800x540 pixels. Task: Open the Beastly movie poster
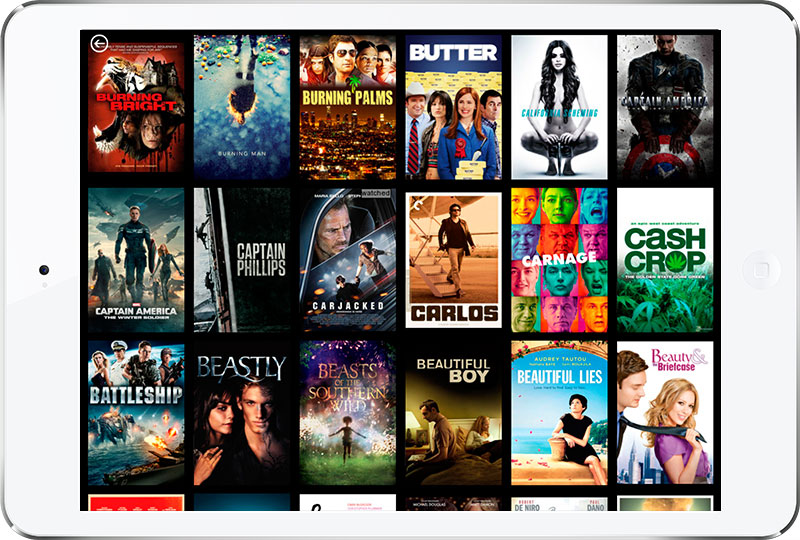click(242, 413)
